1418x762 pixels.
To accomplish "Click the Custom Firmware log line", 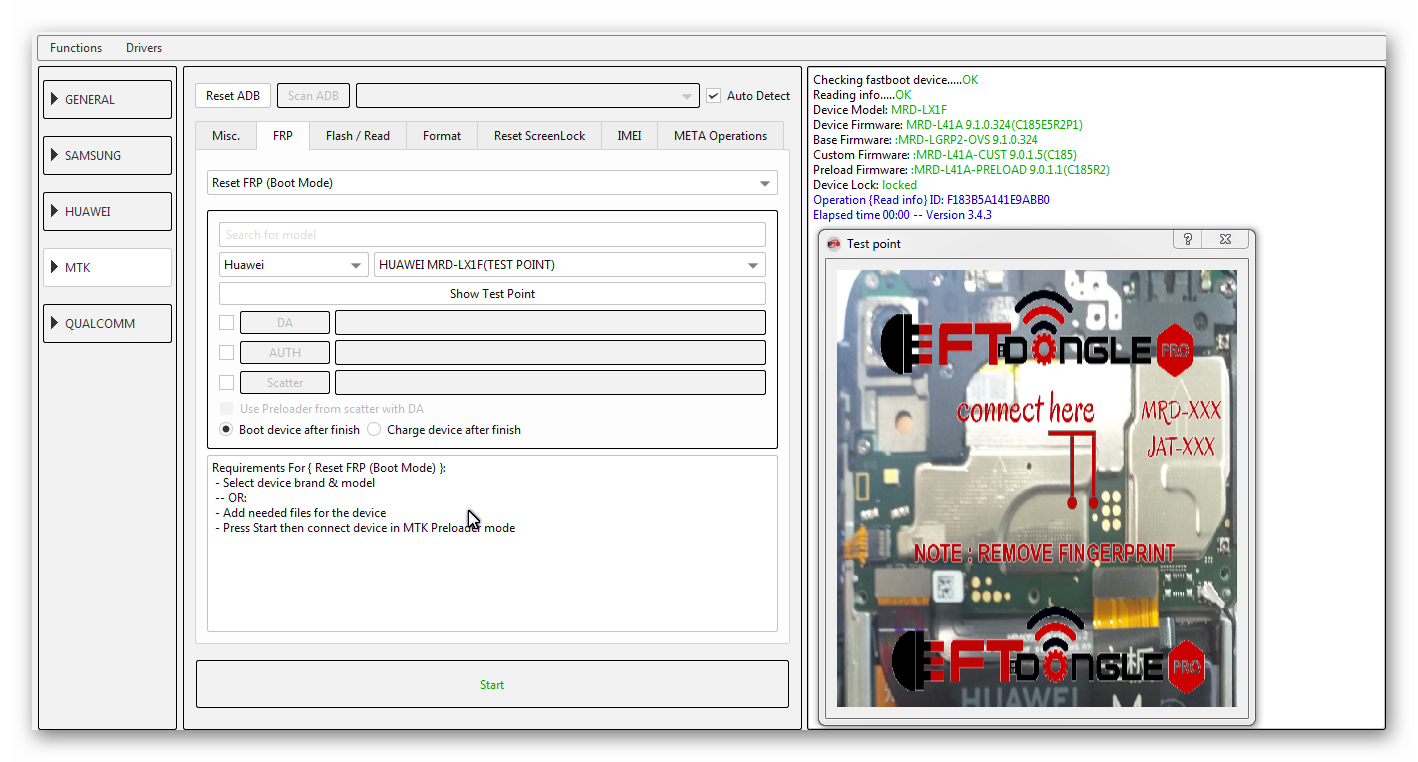I will point(945,155).
